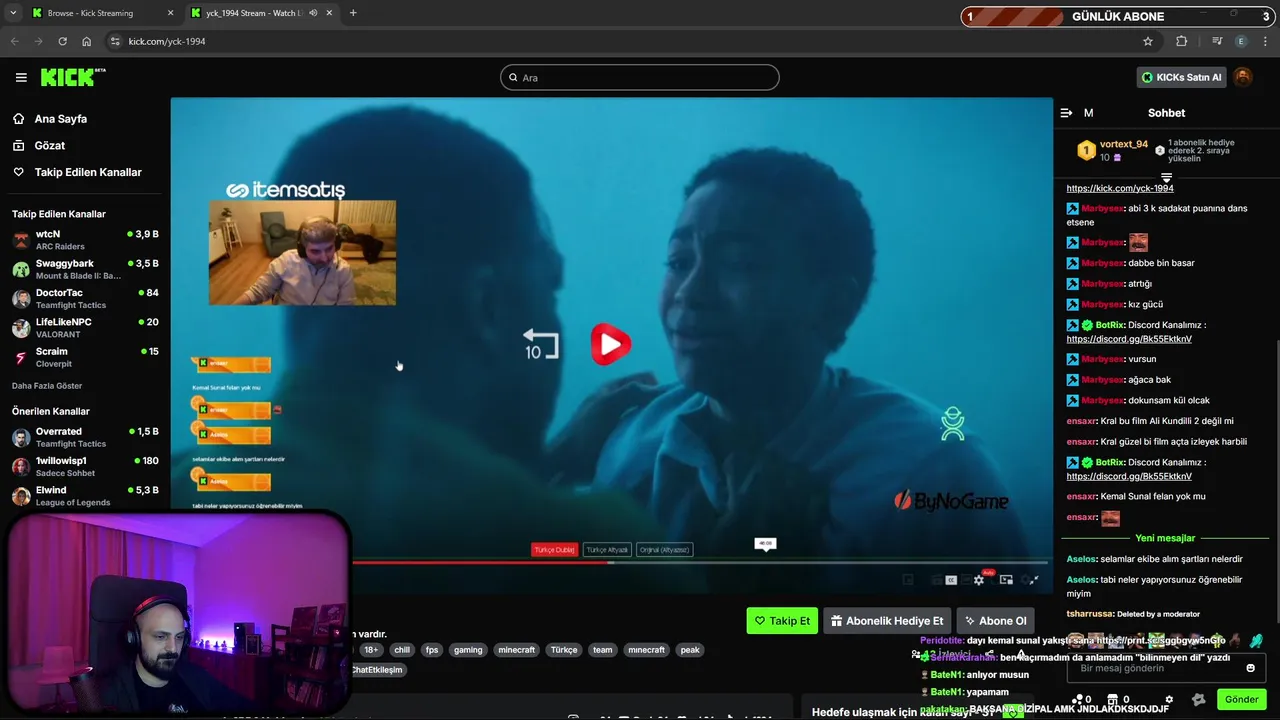Click the chill stream tag
Screen dimensions: 1280x720
coord(401,650)
